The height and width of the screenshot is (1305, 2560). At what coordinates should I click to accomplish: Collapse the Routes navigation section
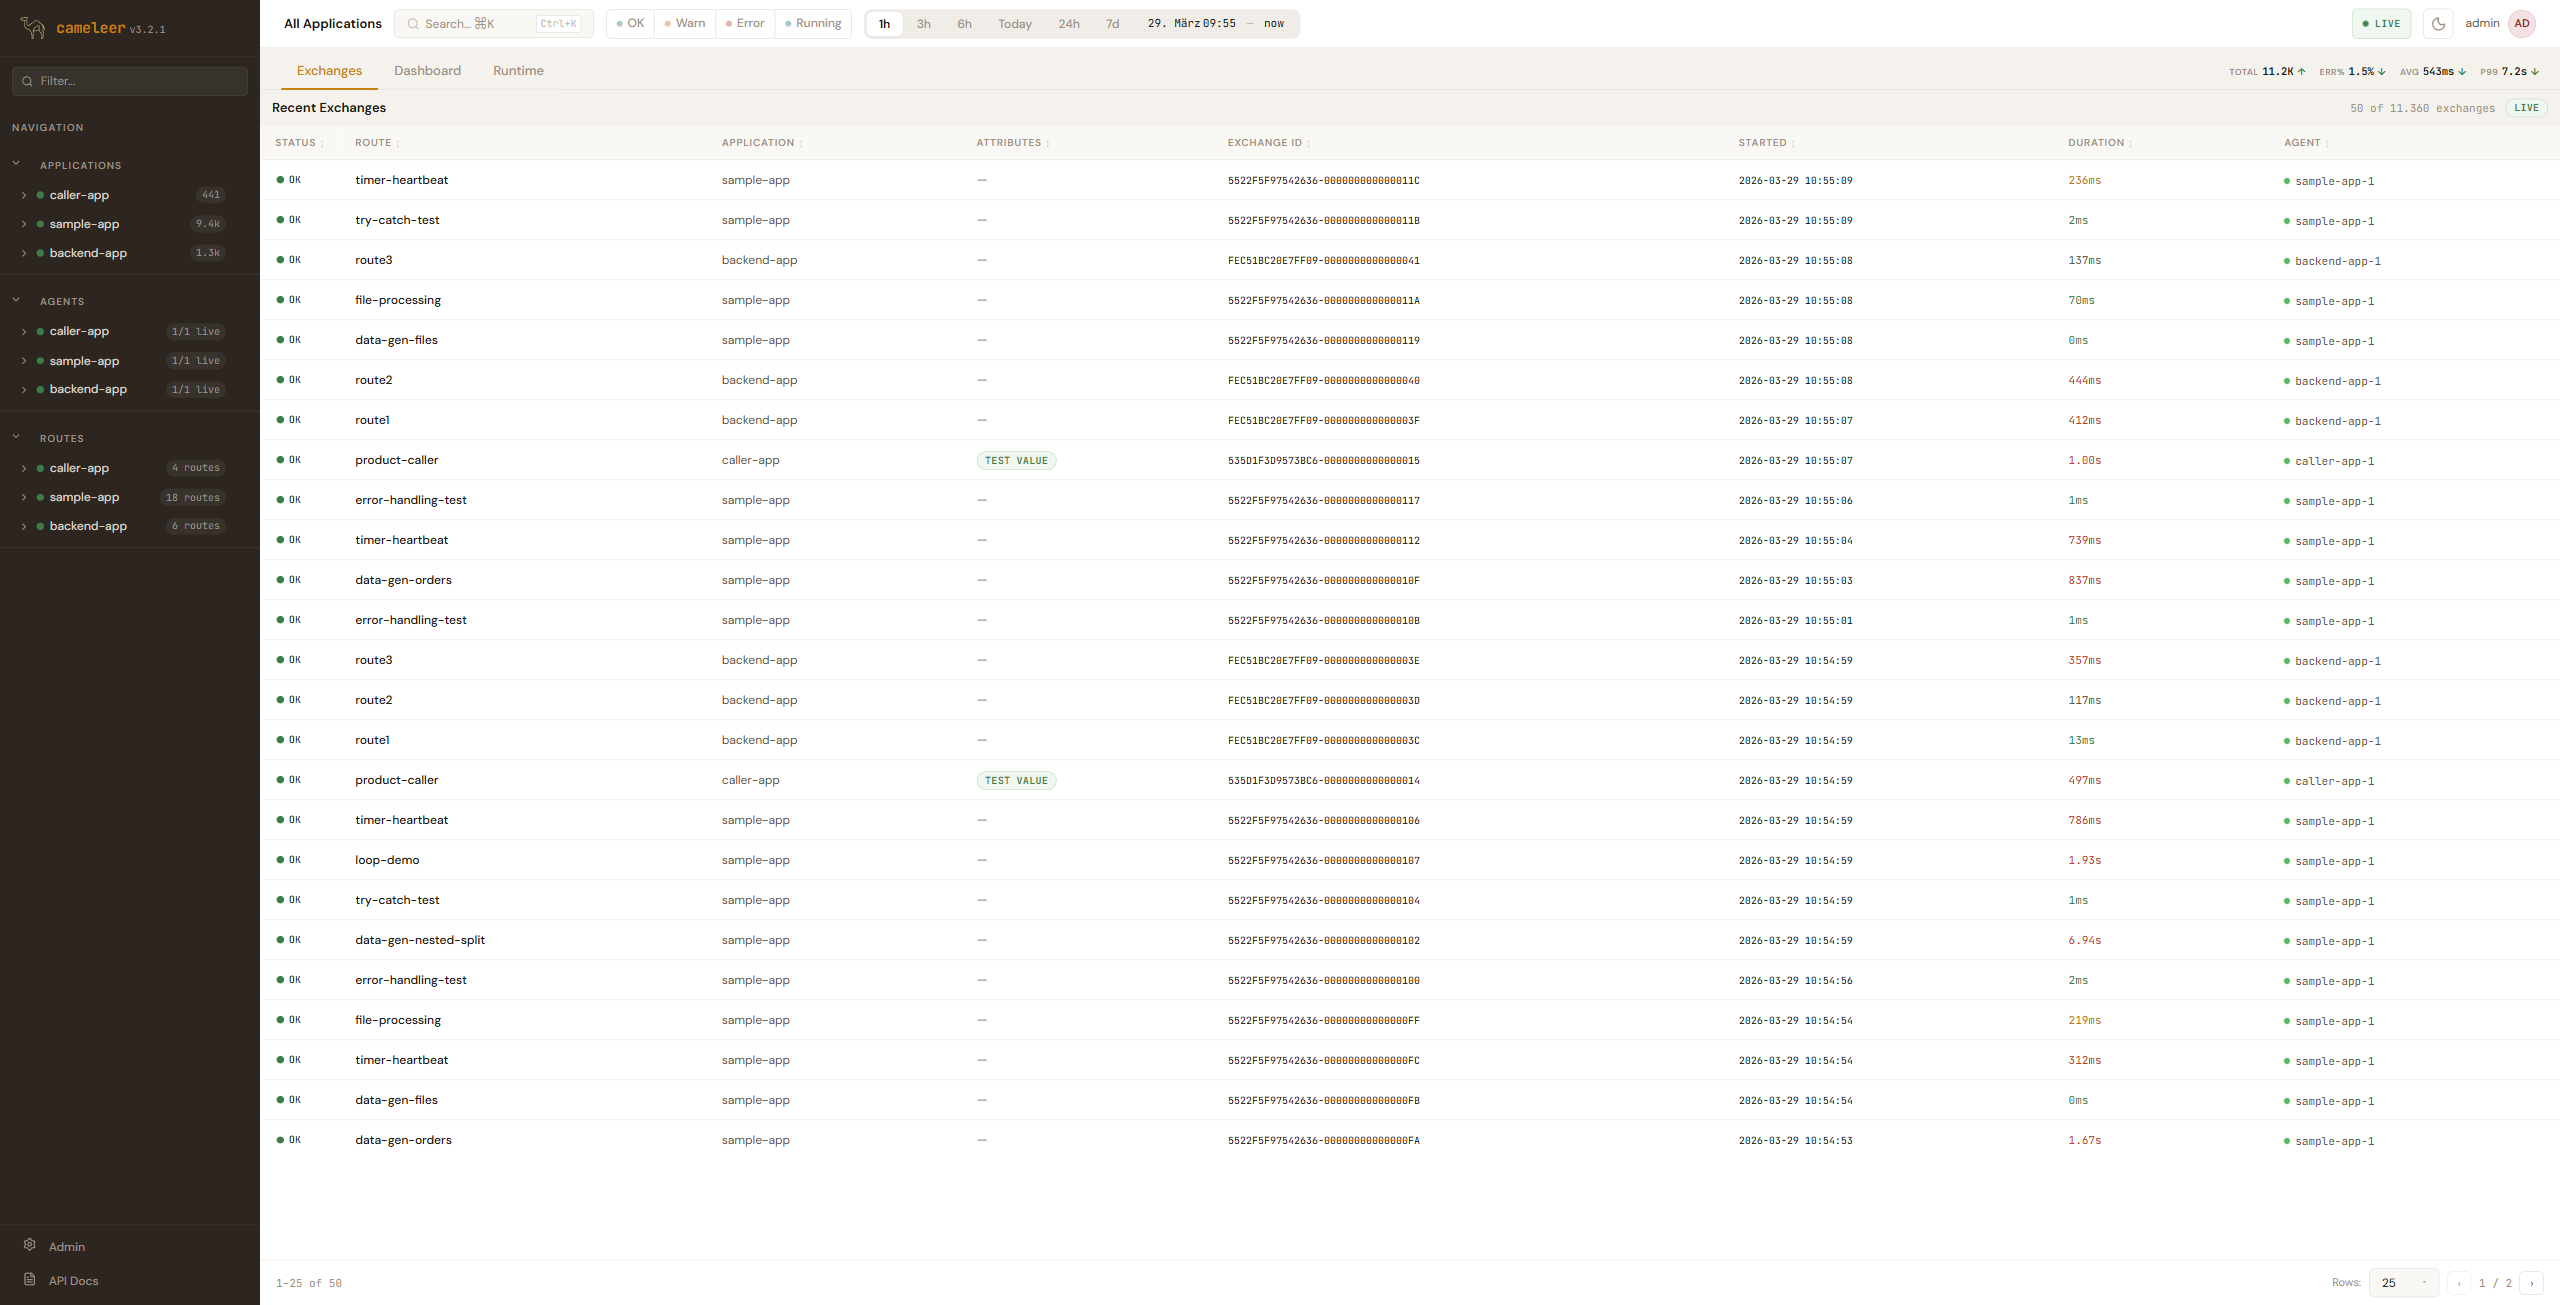[x=16, y=437]
